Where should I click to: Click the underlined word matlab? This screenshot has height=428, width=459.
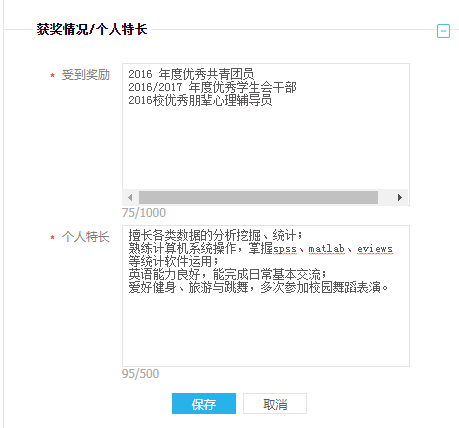[x=327, y=249]
